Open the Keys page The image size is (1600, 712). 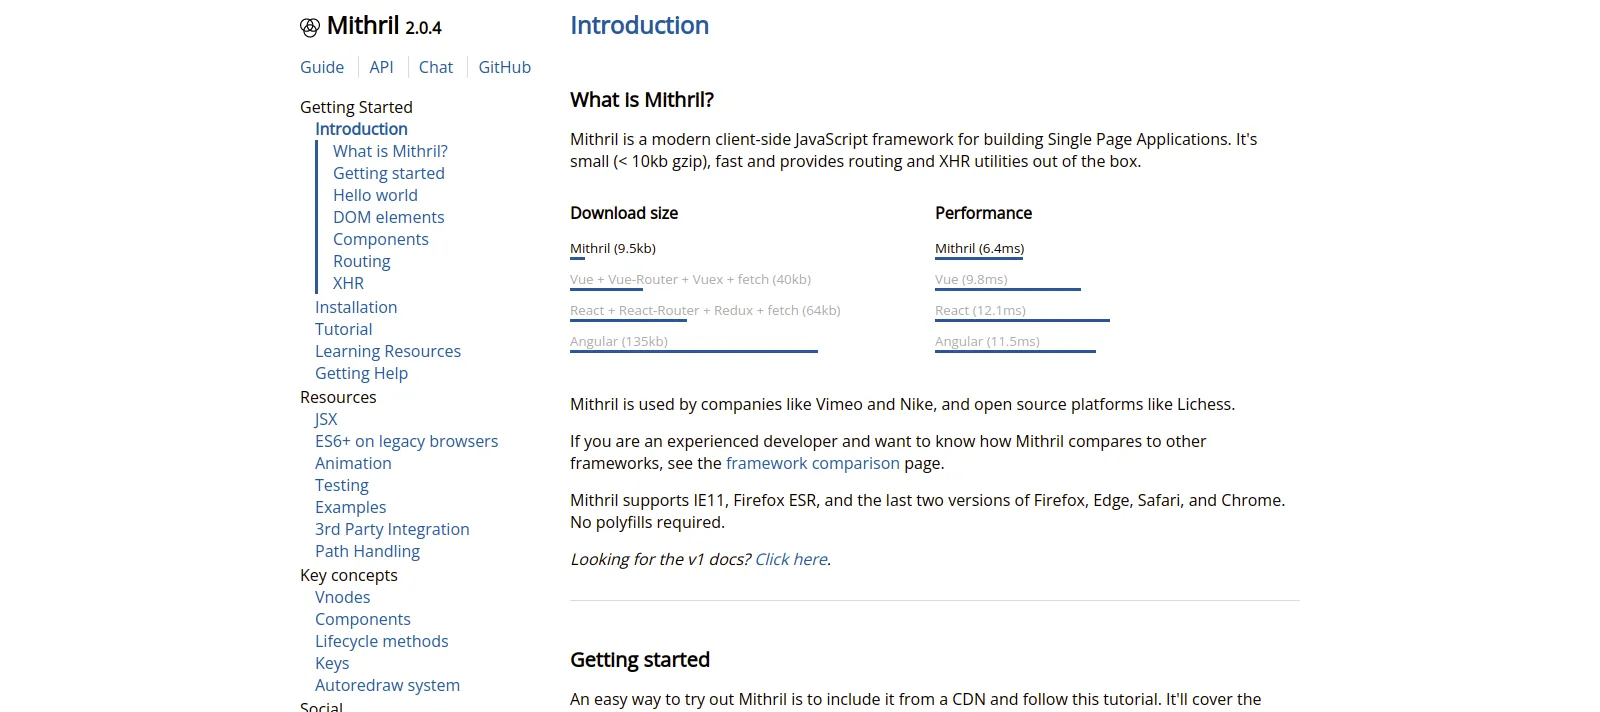[332, 663]
